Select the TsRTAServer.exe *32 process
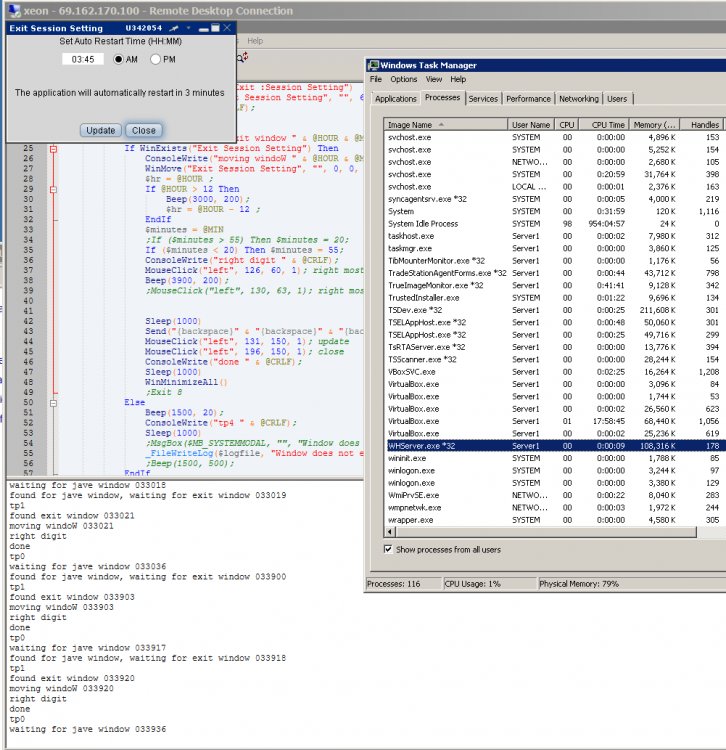726x750 pixels. (x=555, y=347)
